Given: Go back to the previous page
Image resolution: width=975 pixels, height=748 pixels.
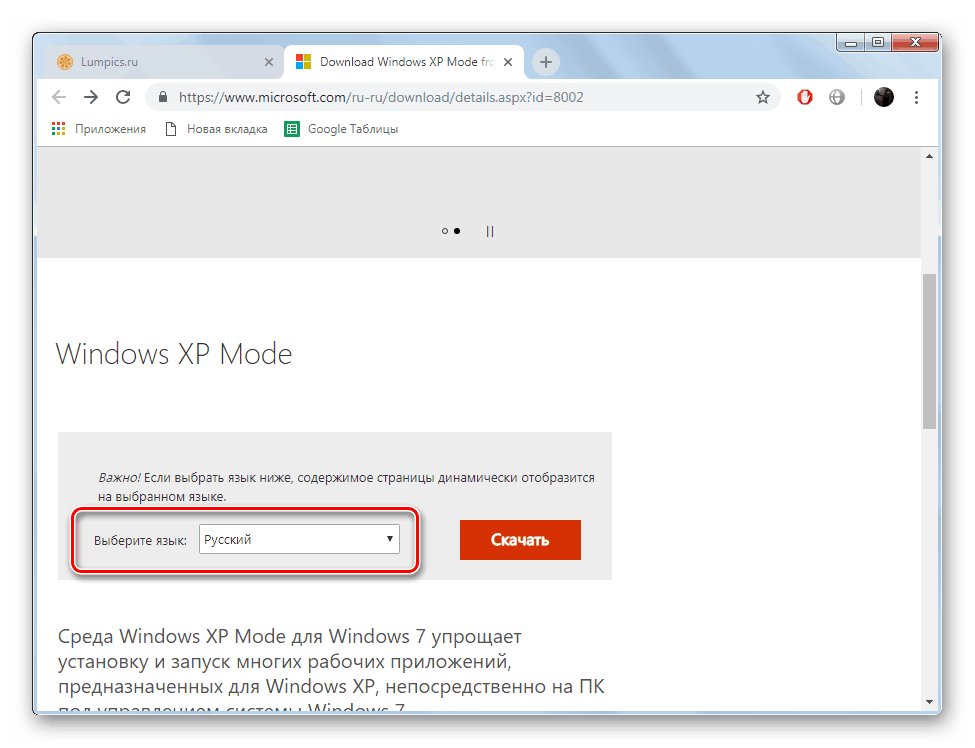Looking at the screenshot, I should [59, 97].
